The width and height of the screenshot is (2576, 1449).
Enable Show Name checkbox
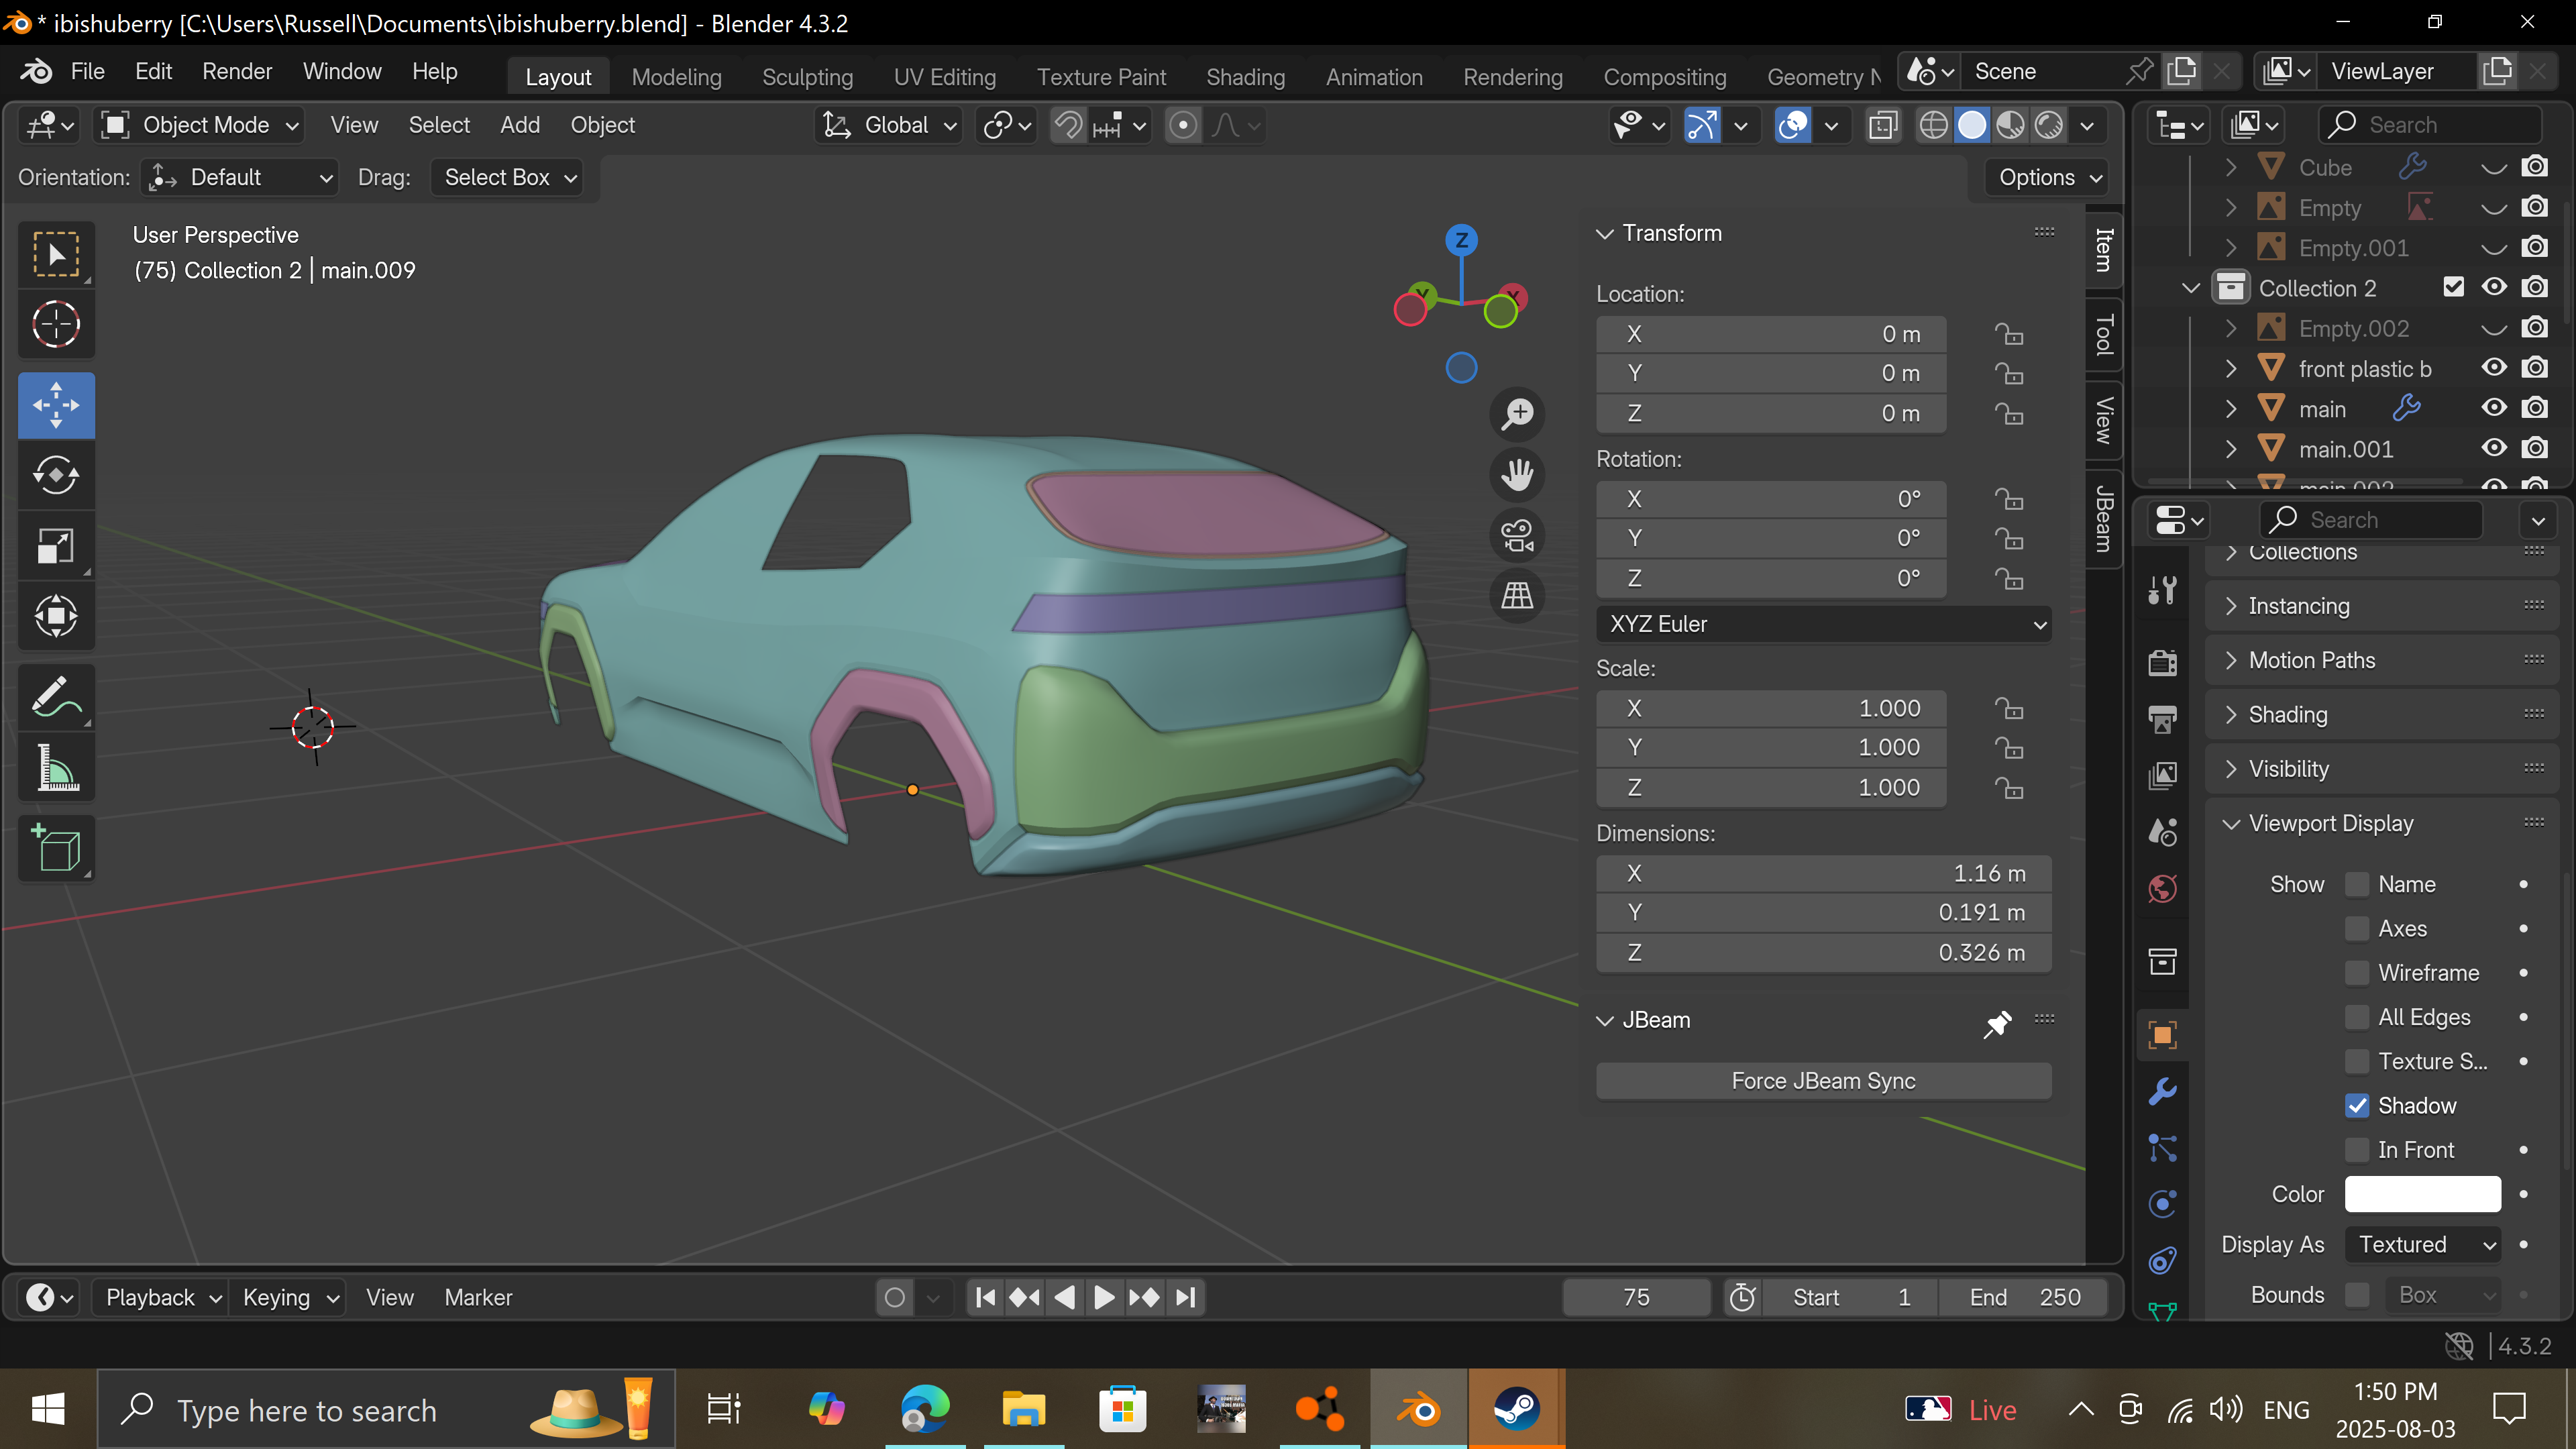[x=2357, y=884]
